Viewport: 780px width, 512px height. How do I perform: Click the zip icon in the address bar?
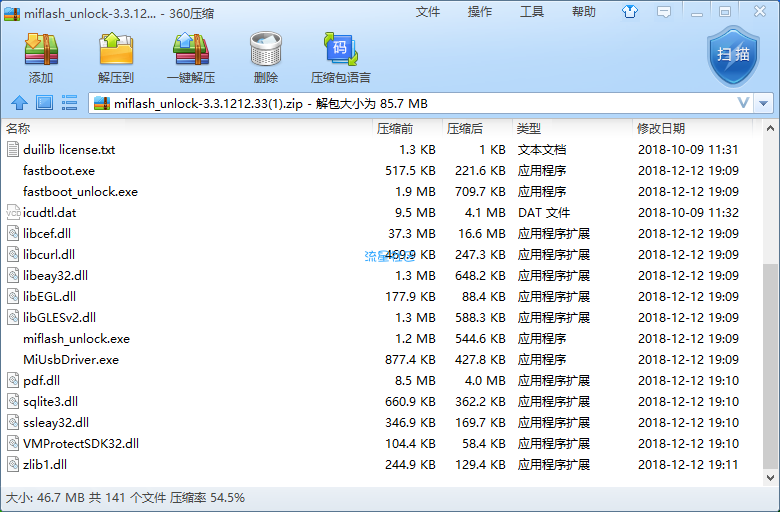(x=102, y=103)
